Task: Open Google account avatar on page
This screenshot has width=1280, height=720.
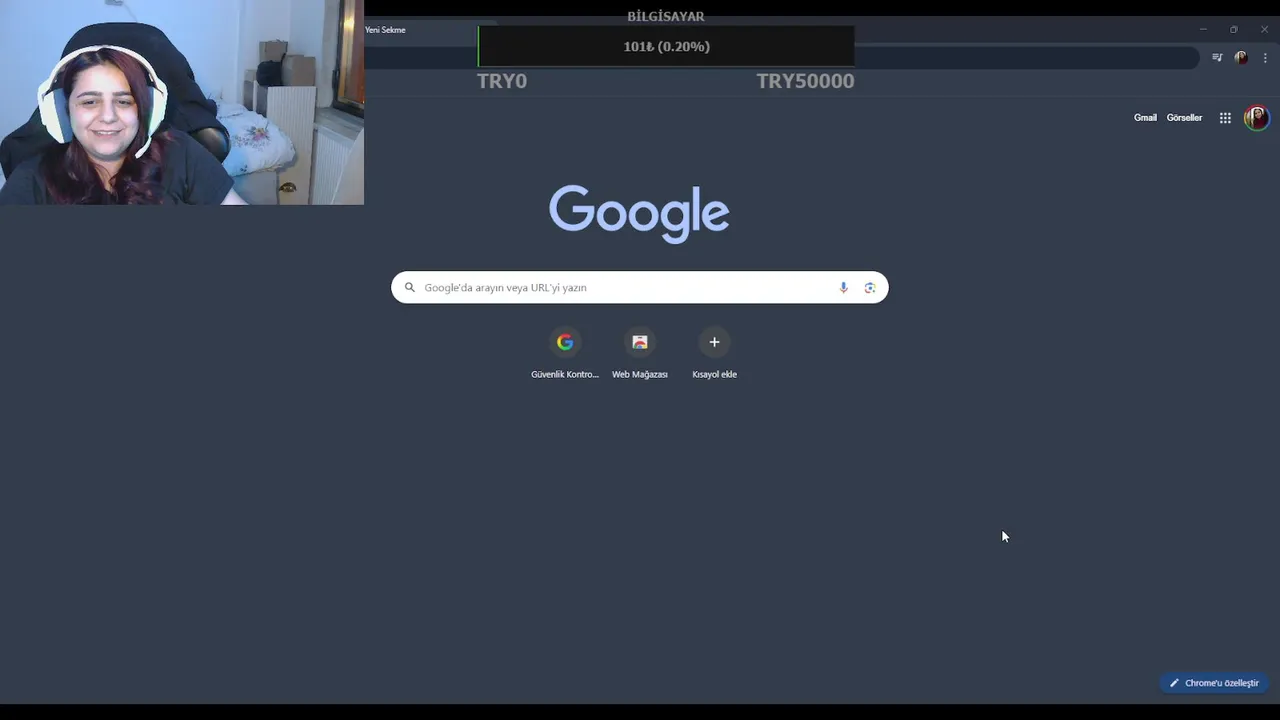Action: point(1256,118)
